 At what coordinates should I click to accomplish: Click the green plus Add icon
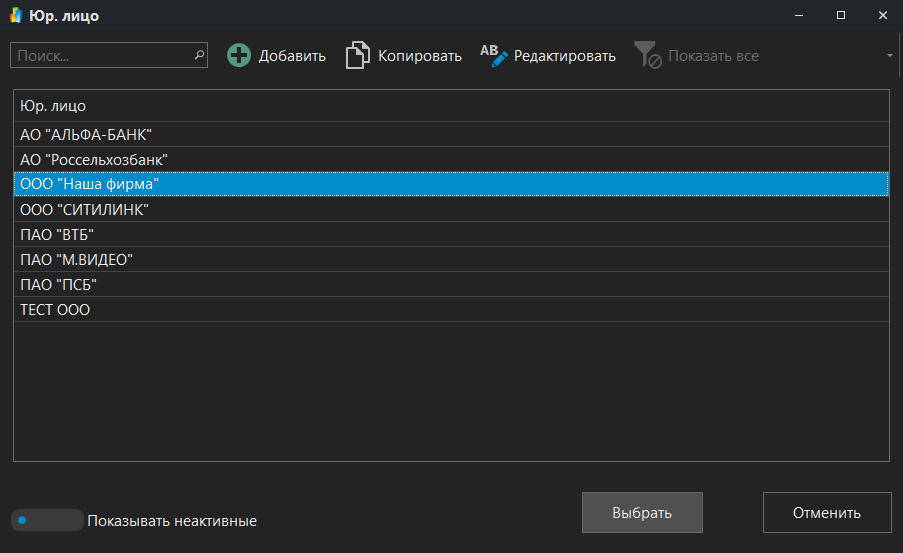pos(239,56)
